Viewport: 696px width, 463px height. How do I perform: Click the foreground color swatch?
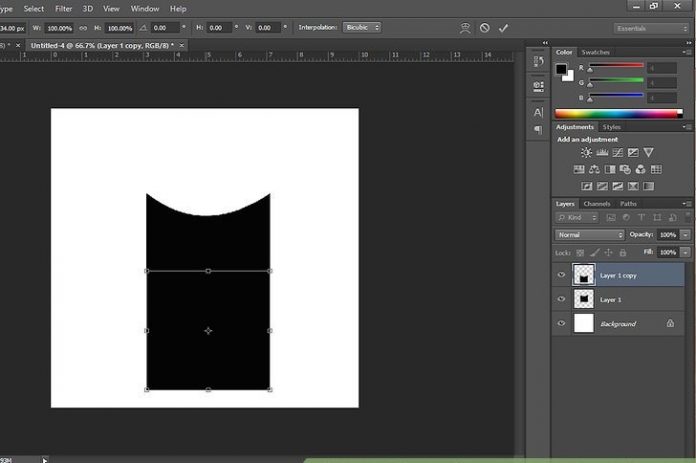click(563, 69)
